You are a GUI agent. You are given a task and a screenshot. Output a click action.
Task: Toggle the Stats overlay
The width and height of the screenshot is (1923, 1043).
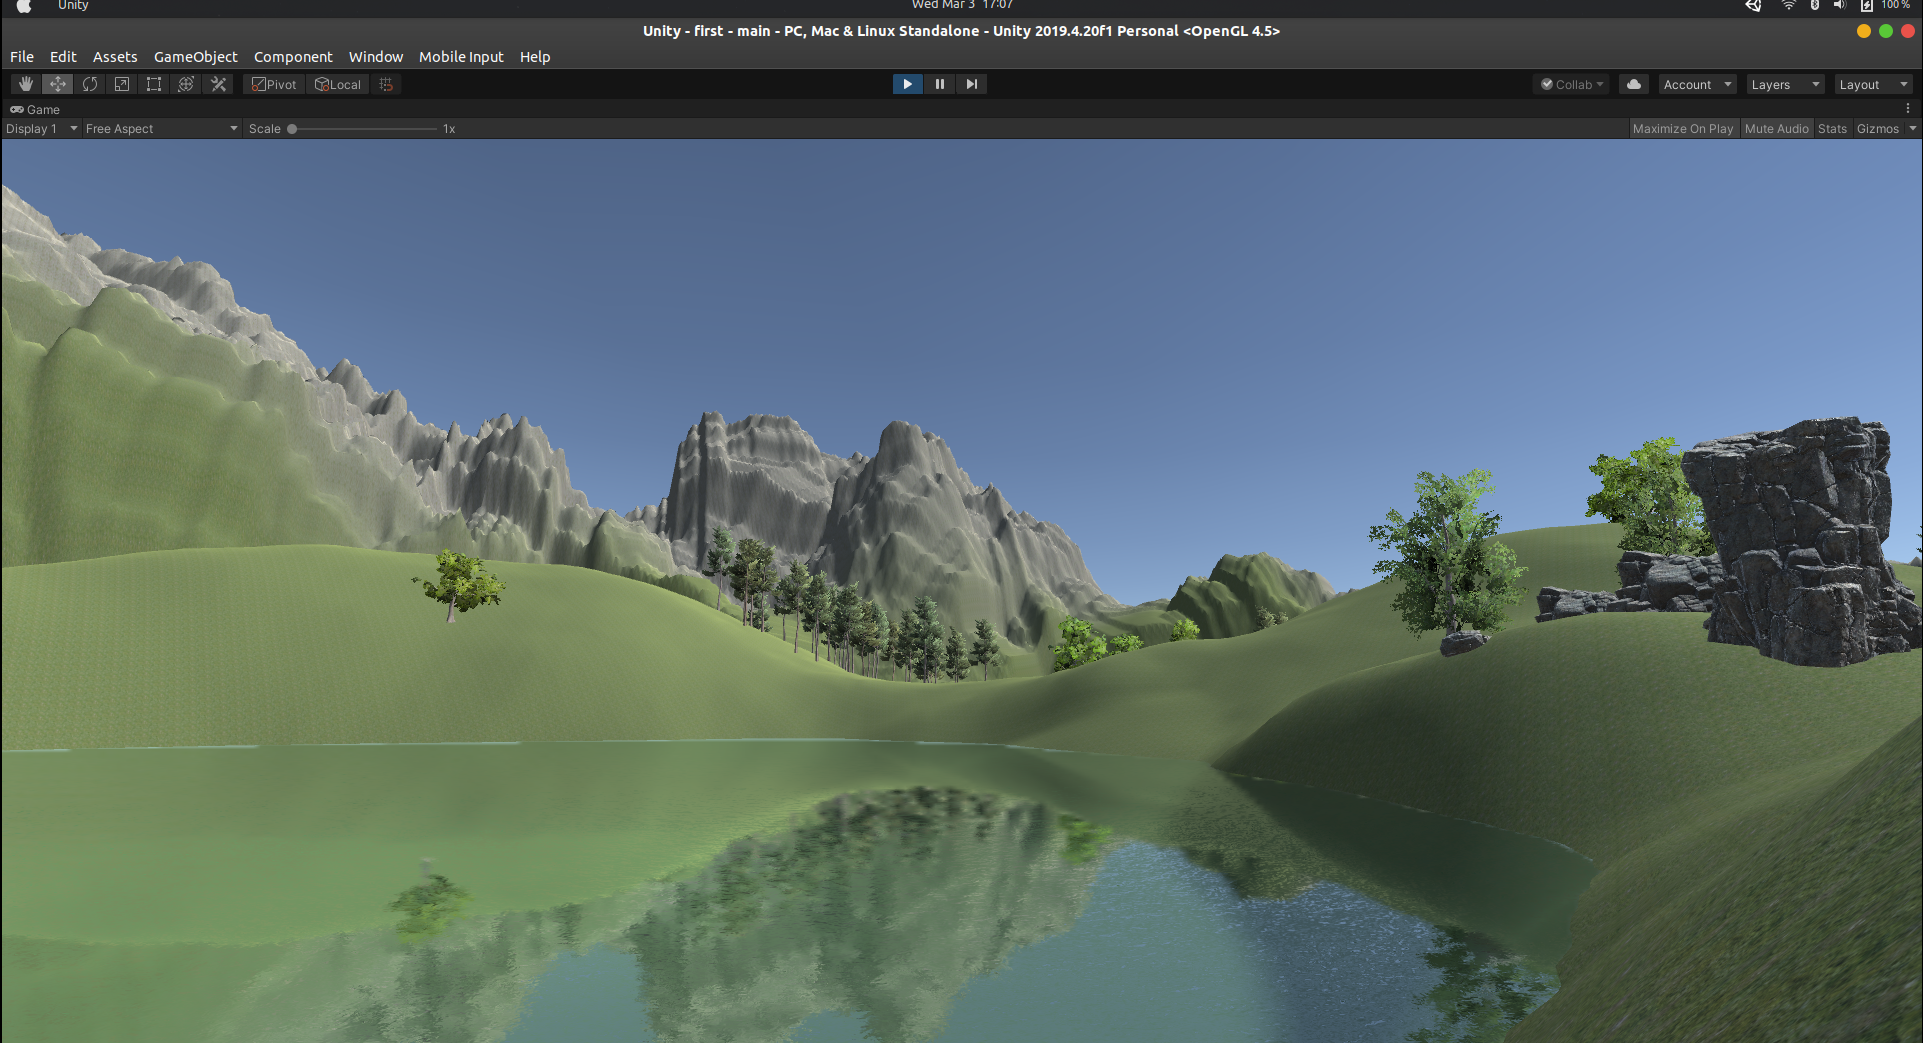coord(1832,128)
